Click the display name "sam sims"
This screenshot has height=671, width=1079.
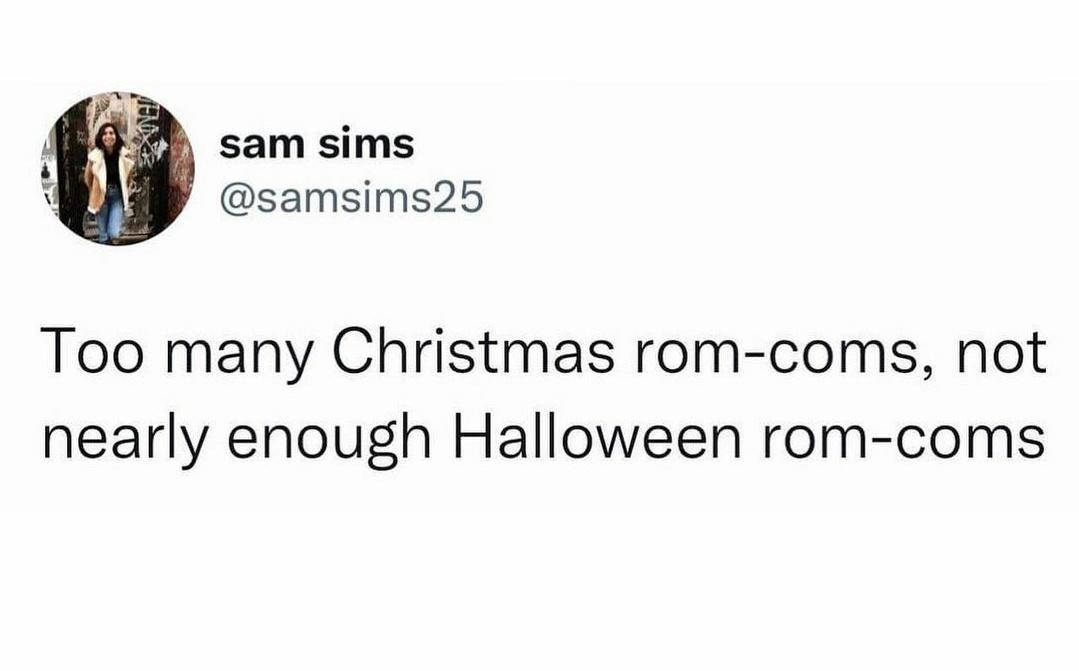tap(316, 145)
